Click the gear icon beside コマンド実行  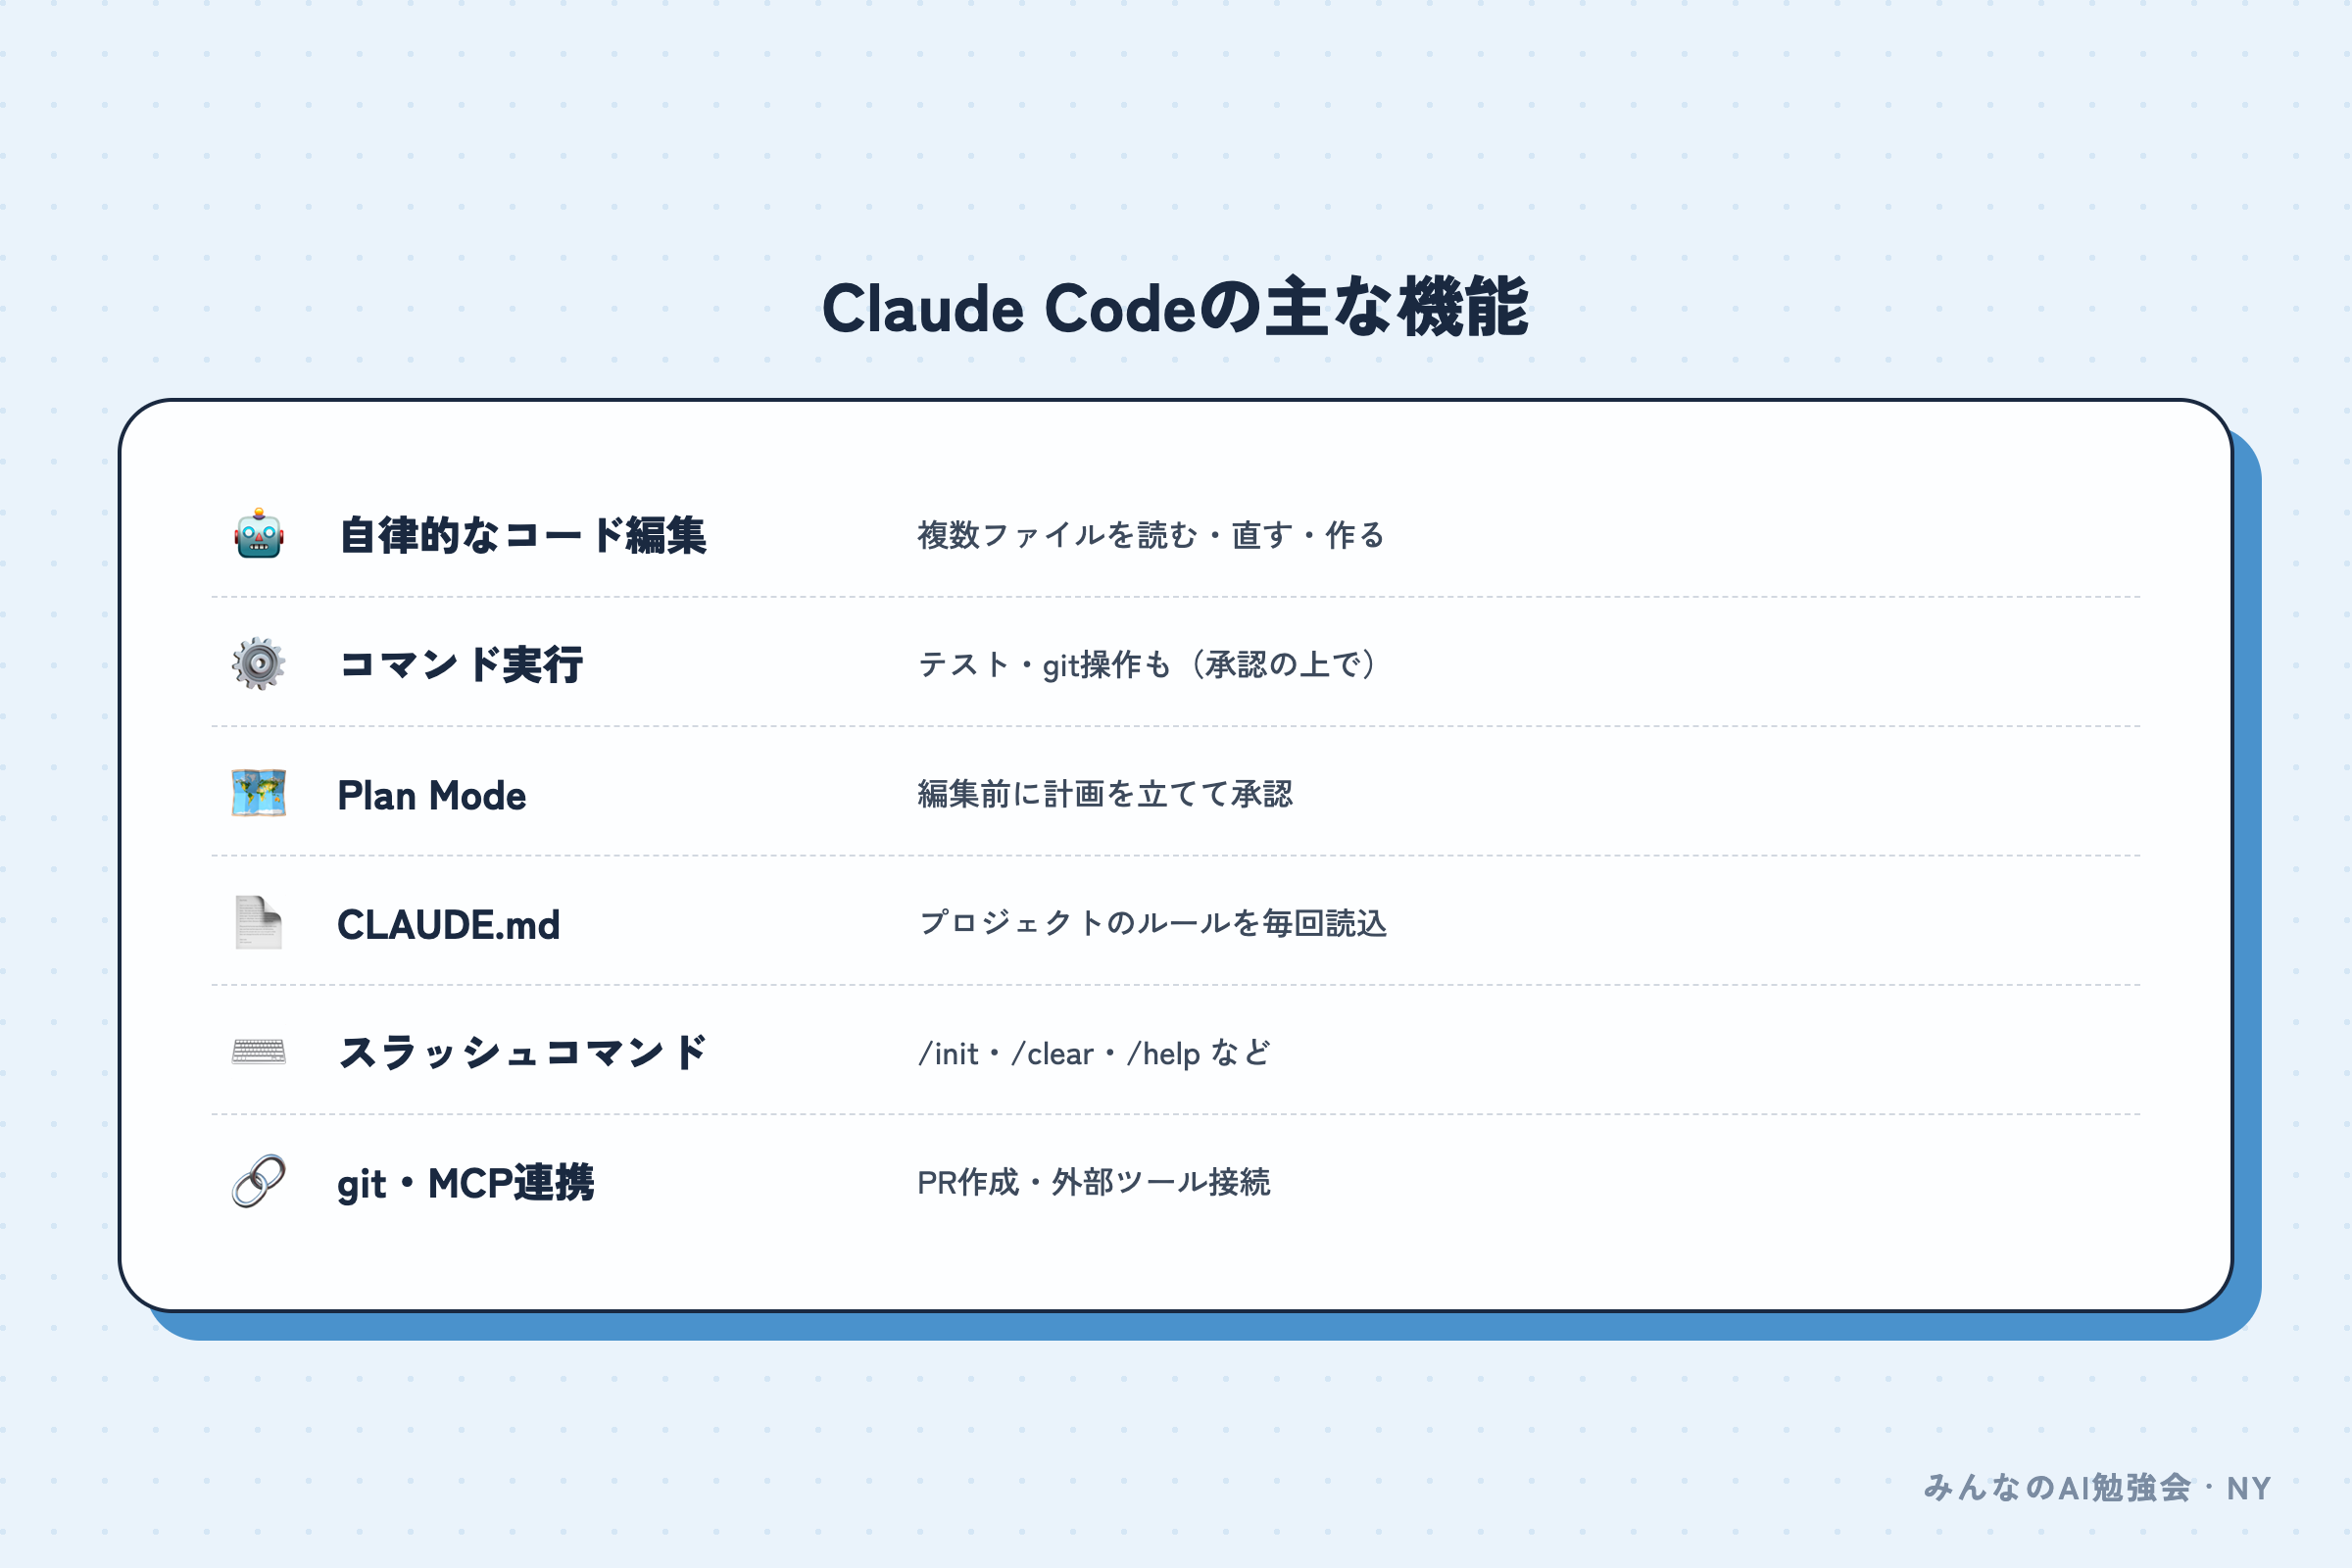tap(259, 663)
